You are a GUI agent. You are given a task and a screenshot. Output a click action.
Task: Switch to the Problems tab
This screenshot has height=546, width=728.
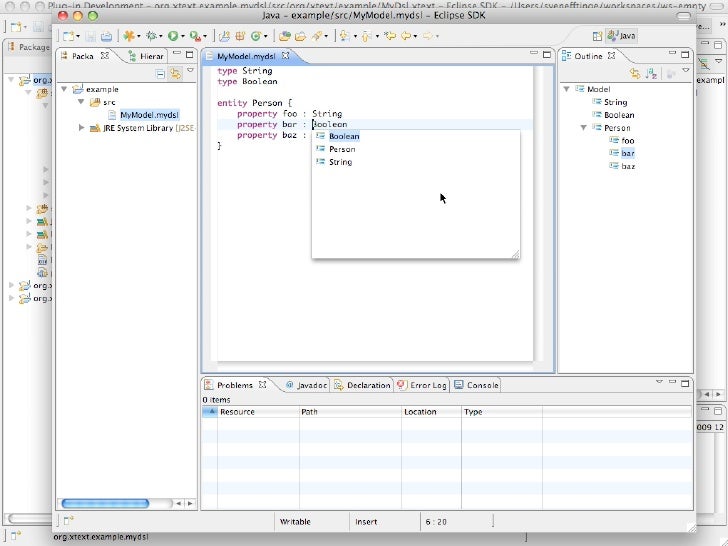(x=234, y=385)
